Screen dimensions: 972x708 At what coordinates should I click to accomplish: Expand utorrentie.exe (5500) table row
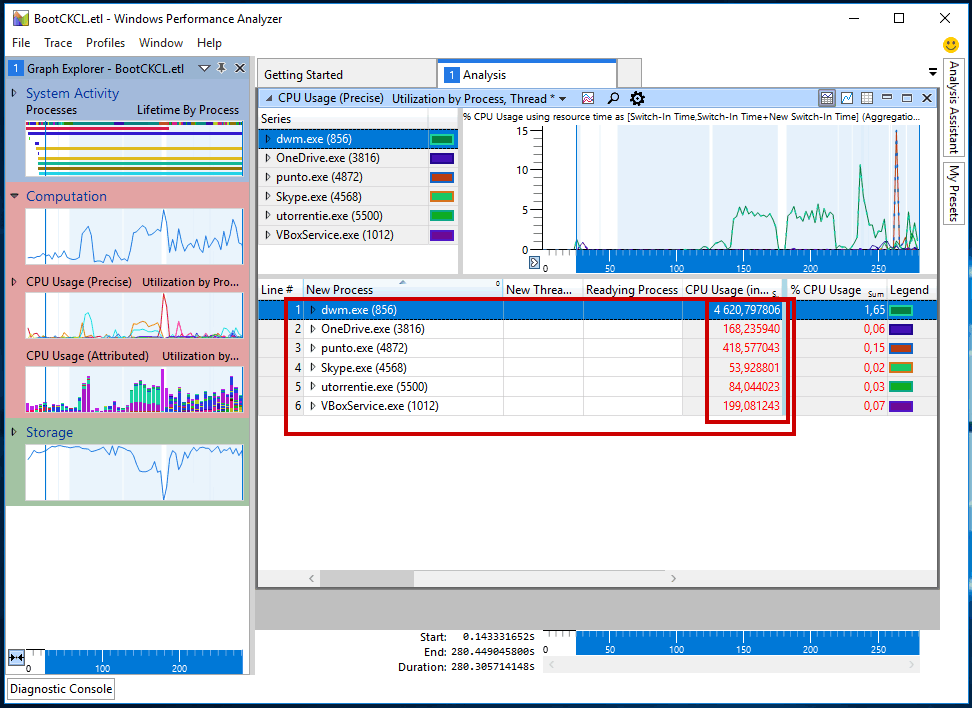click(313, 386)
